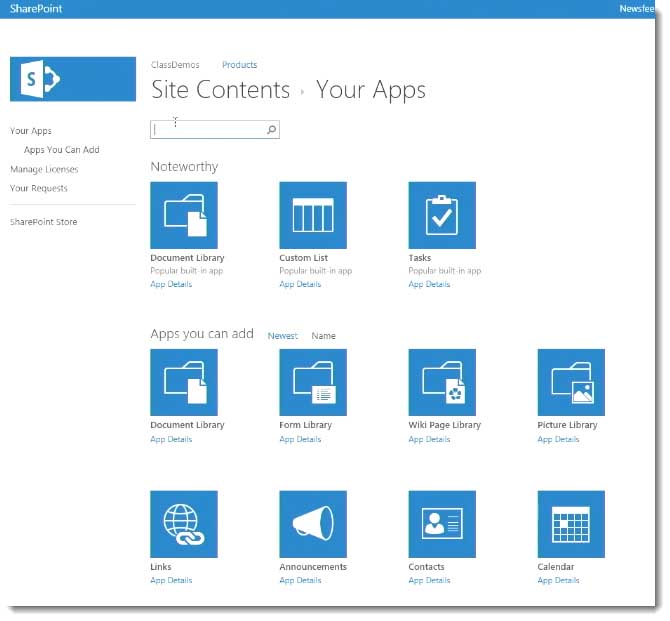Select the Contacts app tile

point(442,524)
